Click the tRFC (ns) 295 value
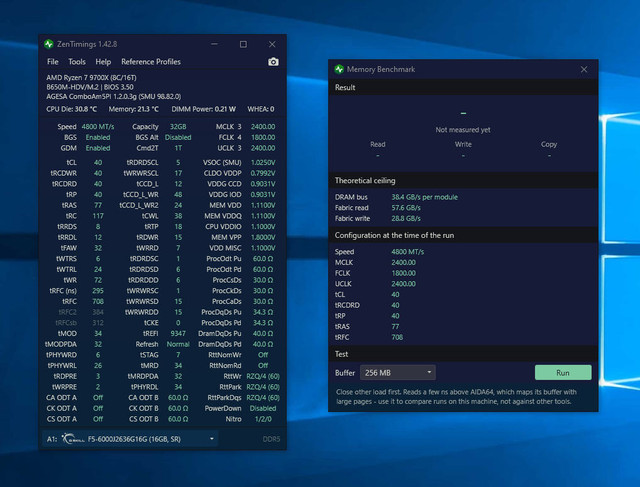This screenshot has height=487, width=640. [x=98, y=291]
